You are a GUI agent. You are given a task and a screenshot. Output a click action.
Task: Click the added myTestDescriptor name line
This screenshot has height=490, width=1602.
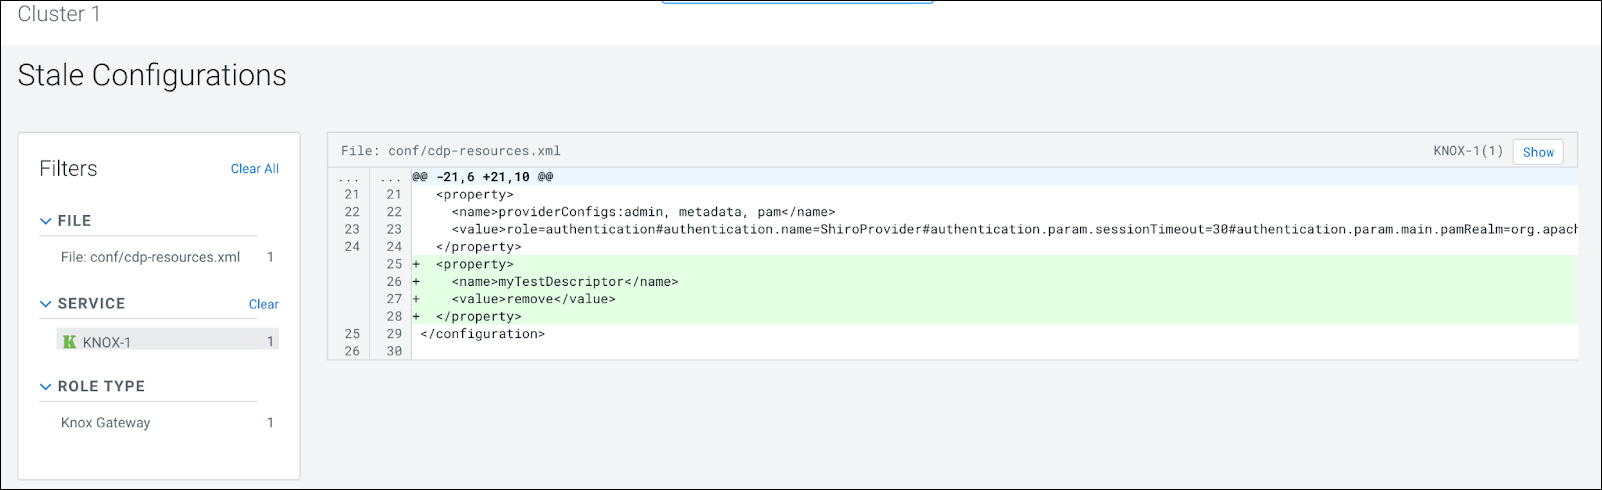coord(564,282)
